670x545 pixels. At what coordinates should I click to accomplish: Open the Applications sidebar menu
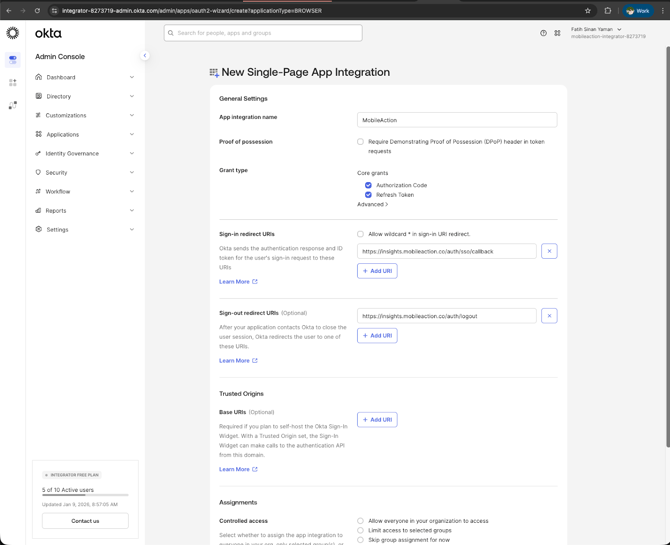[x=85, y=134]
